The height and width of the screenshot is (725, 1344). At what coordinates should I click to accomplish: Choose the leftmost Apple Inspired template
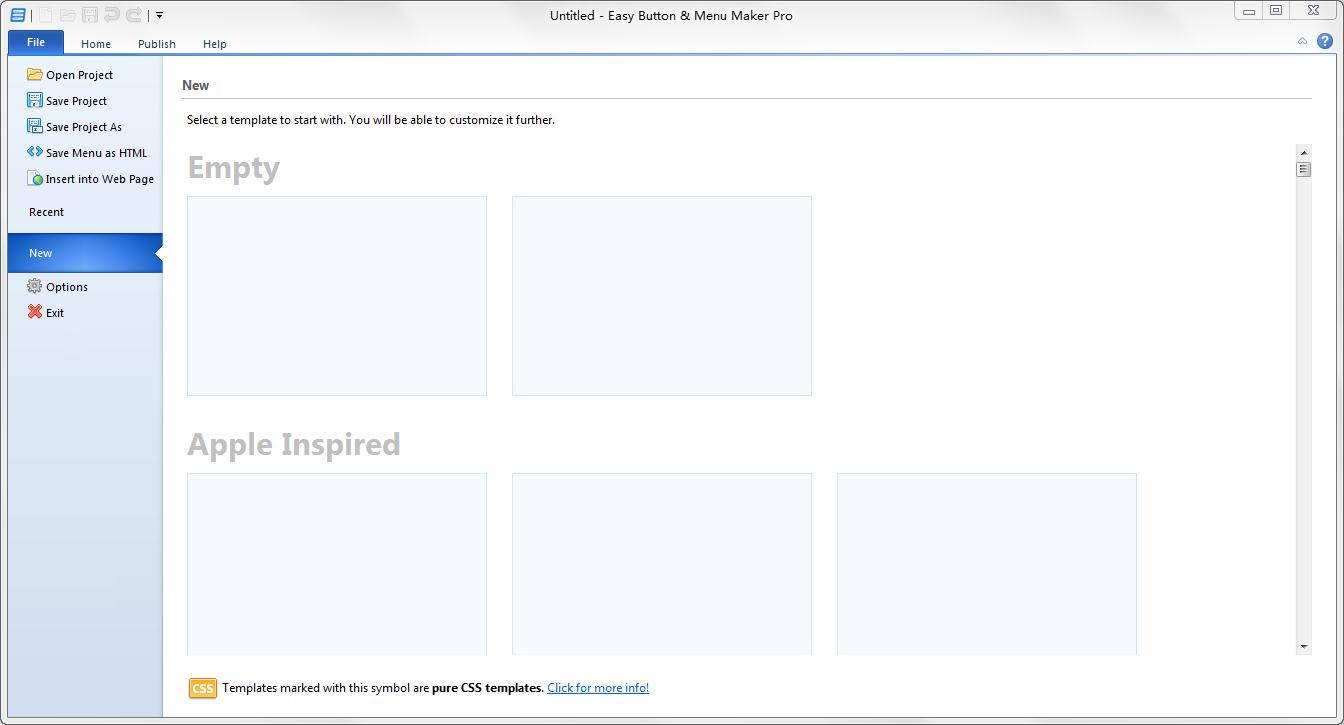tap(337, 564)
